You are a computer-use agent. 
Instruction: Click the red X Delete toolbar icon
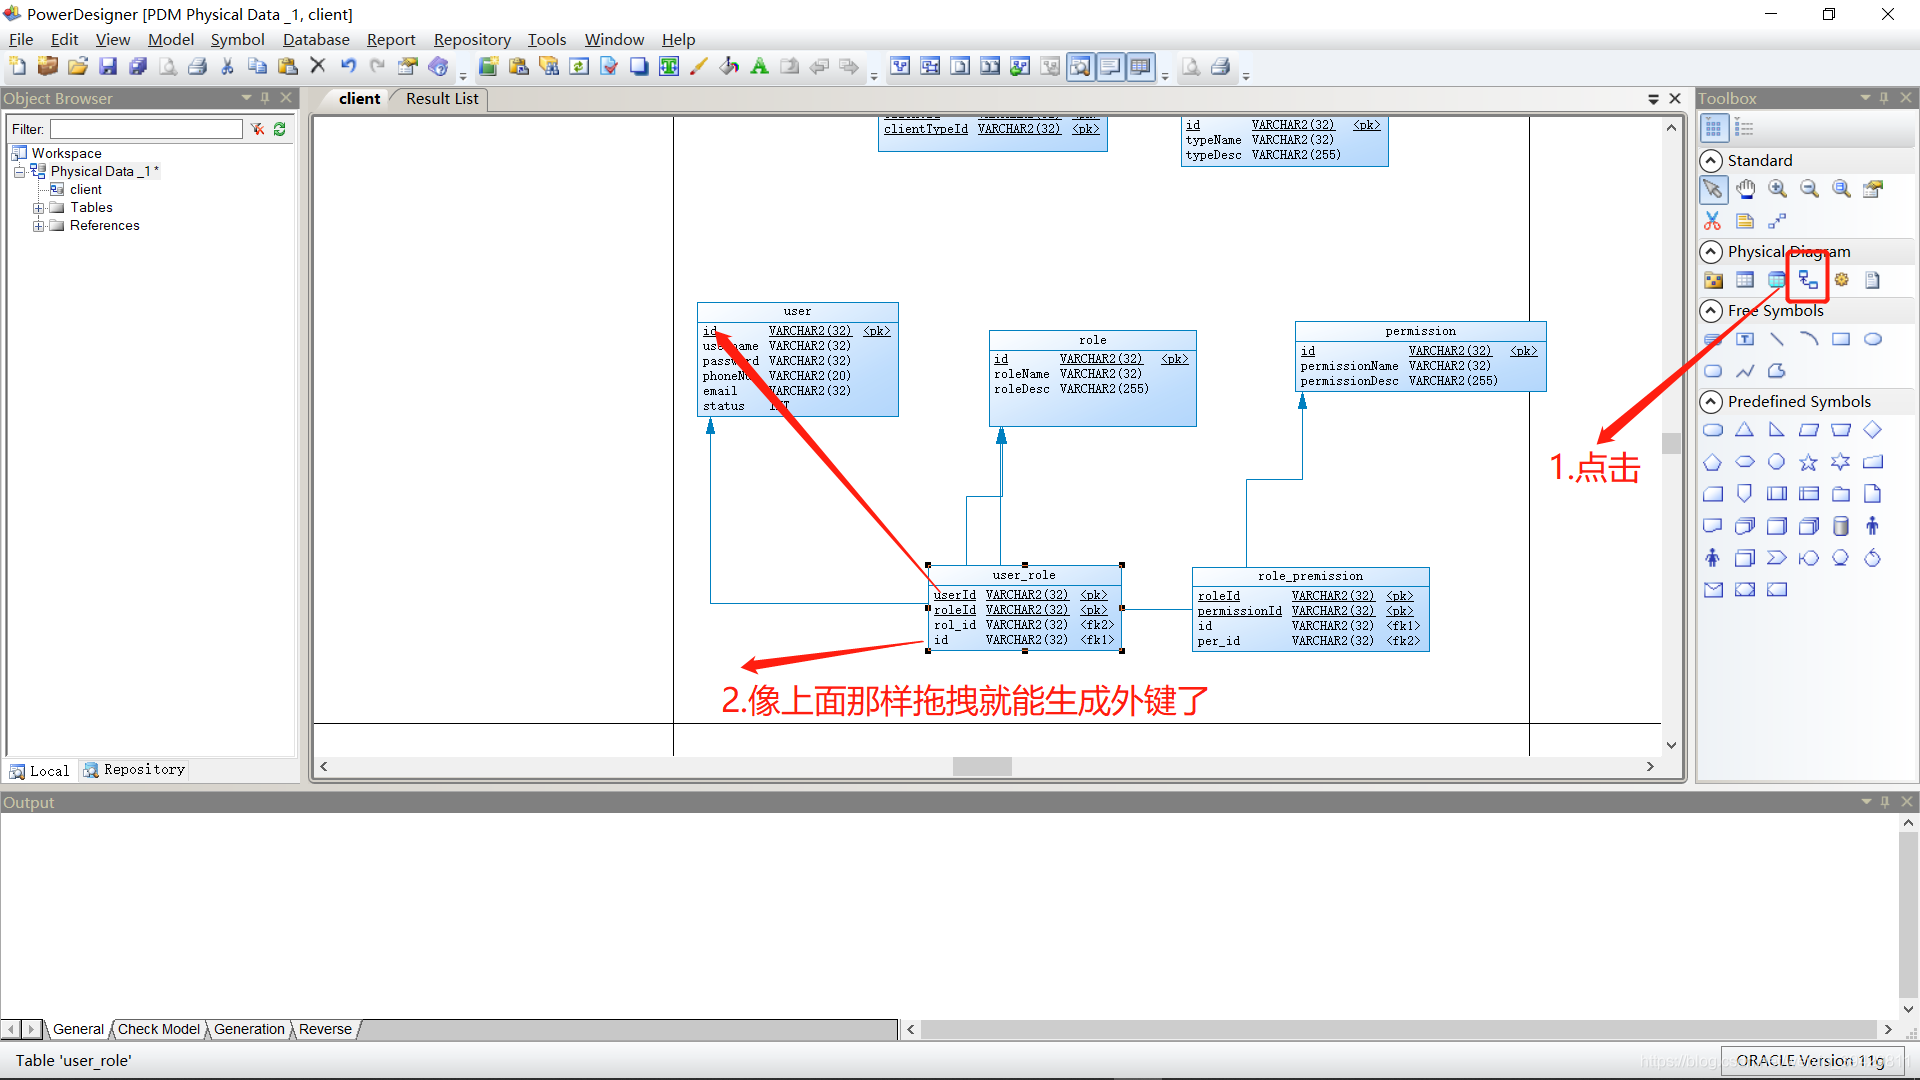(x=318, y=66)
